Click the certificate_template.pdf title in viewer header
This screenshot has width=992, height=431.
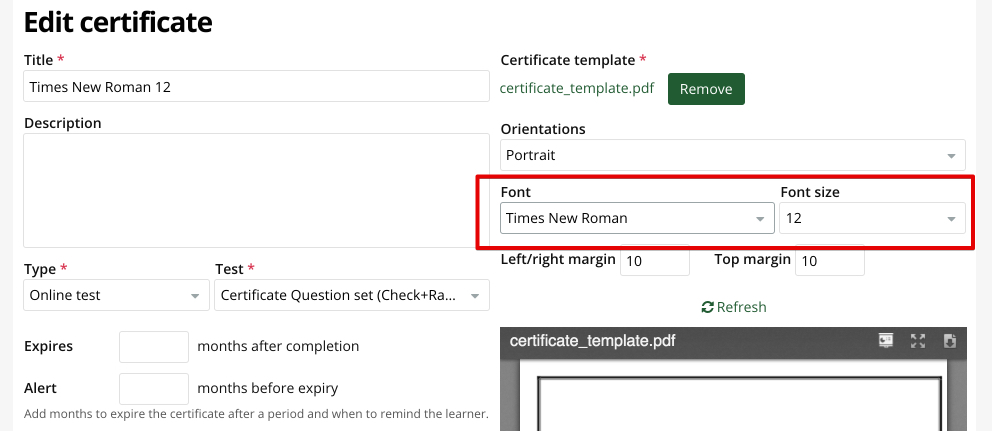(592, 341)
